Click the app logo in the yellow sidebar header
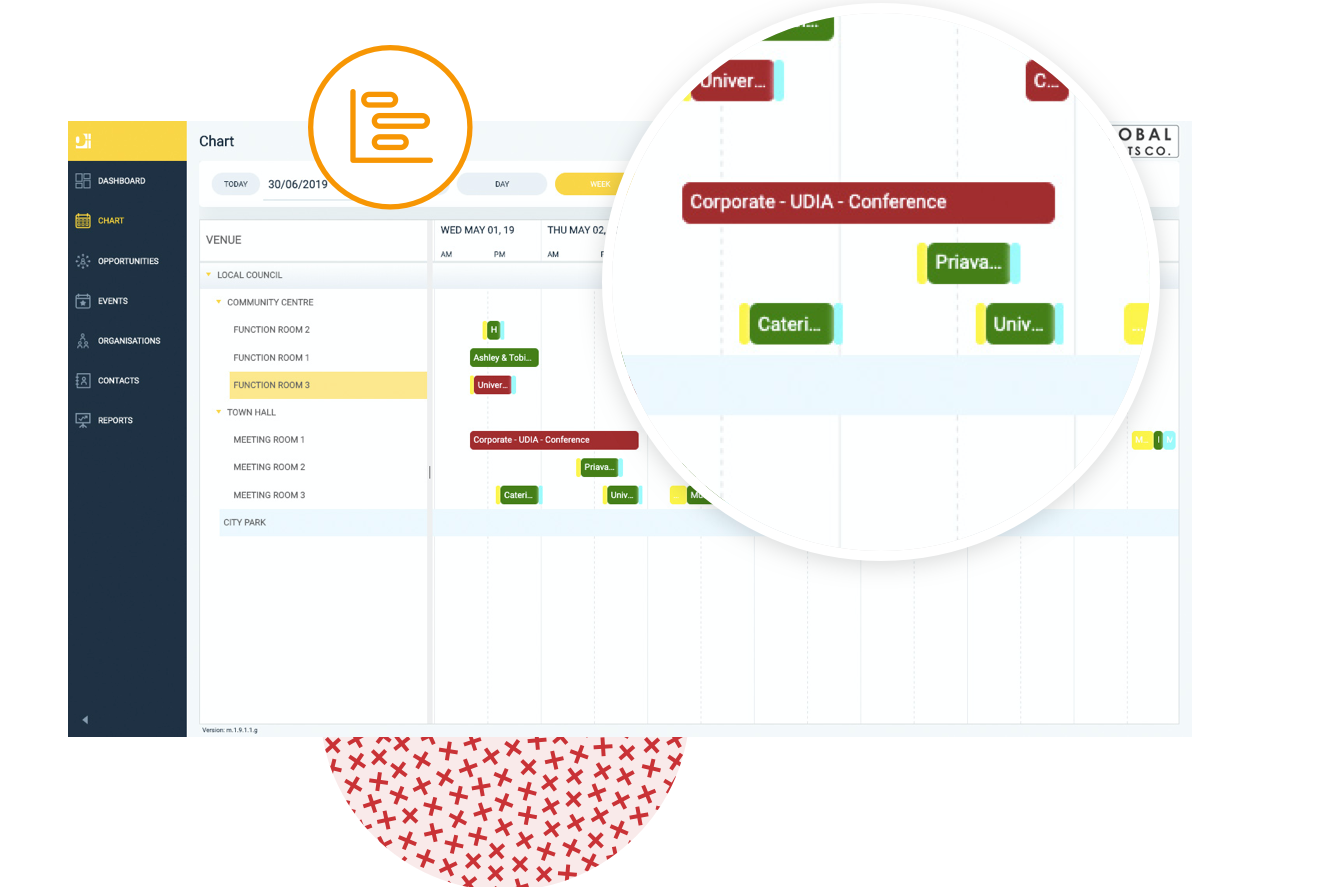Screen dimensions: 1338x887 tap(84, 141)
